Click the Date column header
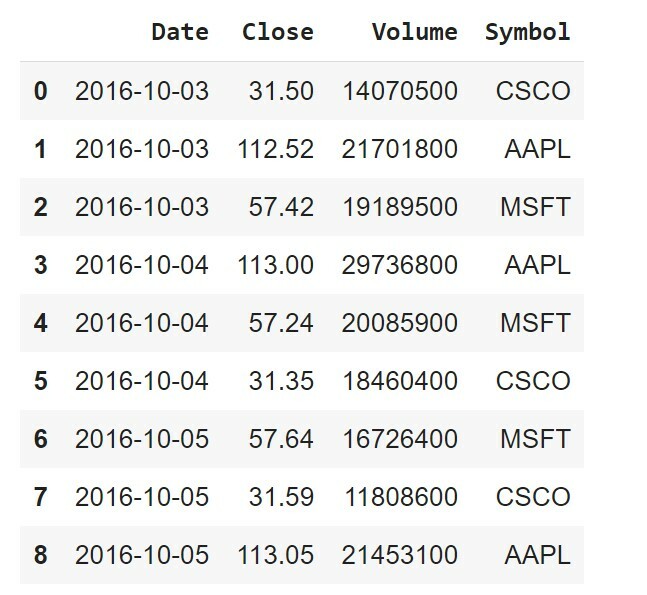Screen dimensions: 647x595 click(180, 32)
